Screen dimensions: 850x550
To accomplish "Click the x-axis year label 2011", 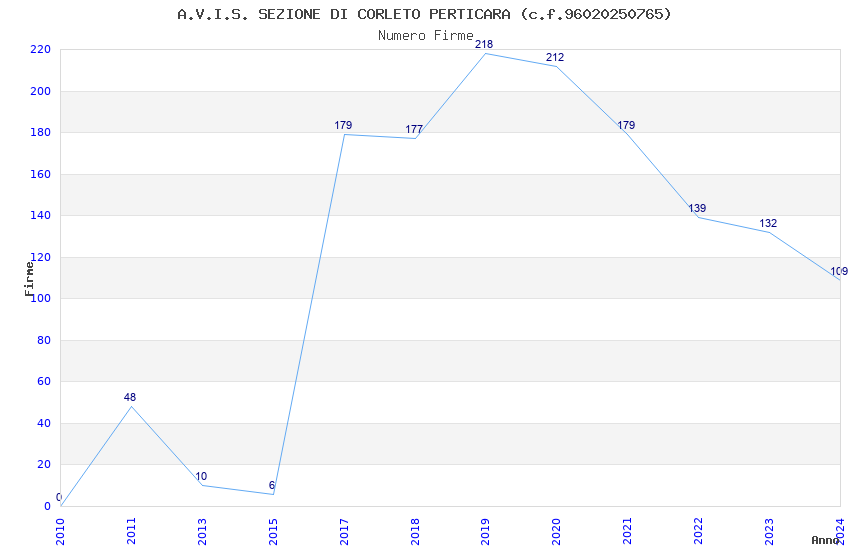I will (131, 532).
